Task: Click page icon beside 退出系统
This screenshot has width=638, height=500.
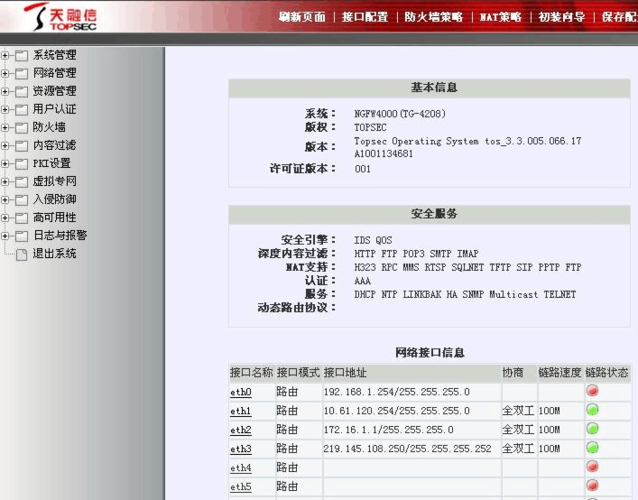Action: pos(22,254)
